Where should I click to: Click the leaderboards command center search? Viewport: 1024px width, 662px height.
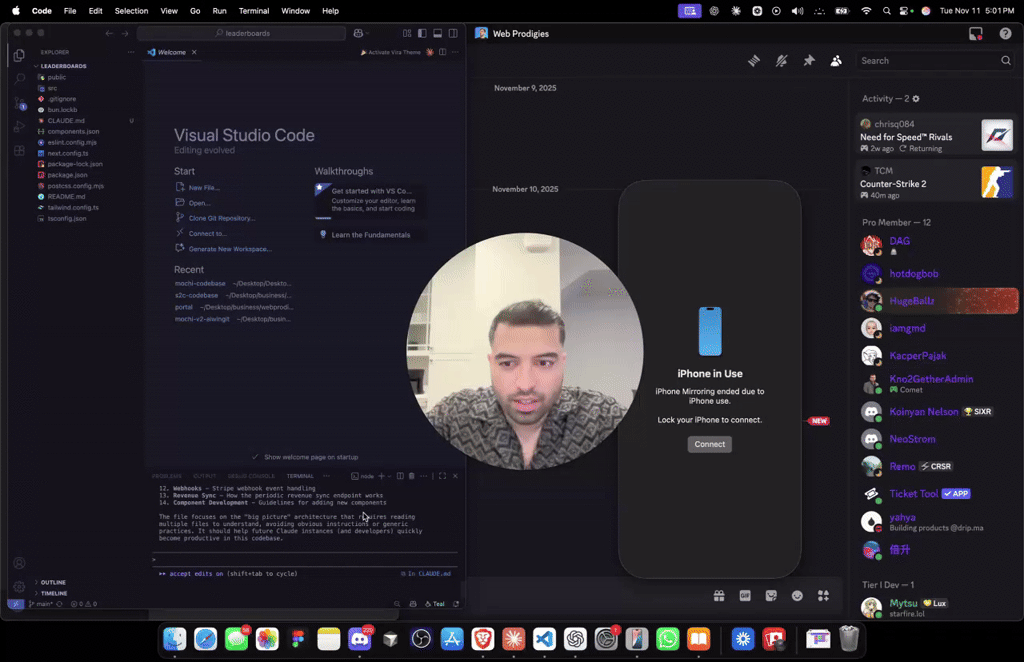[242, 33]
